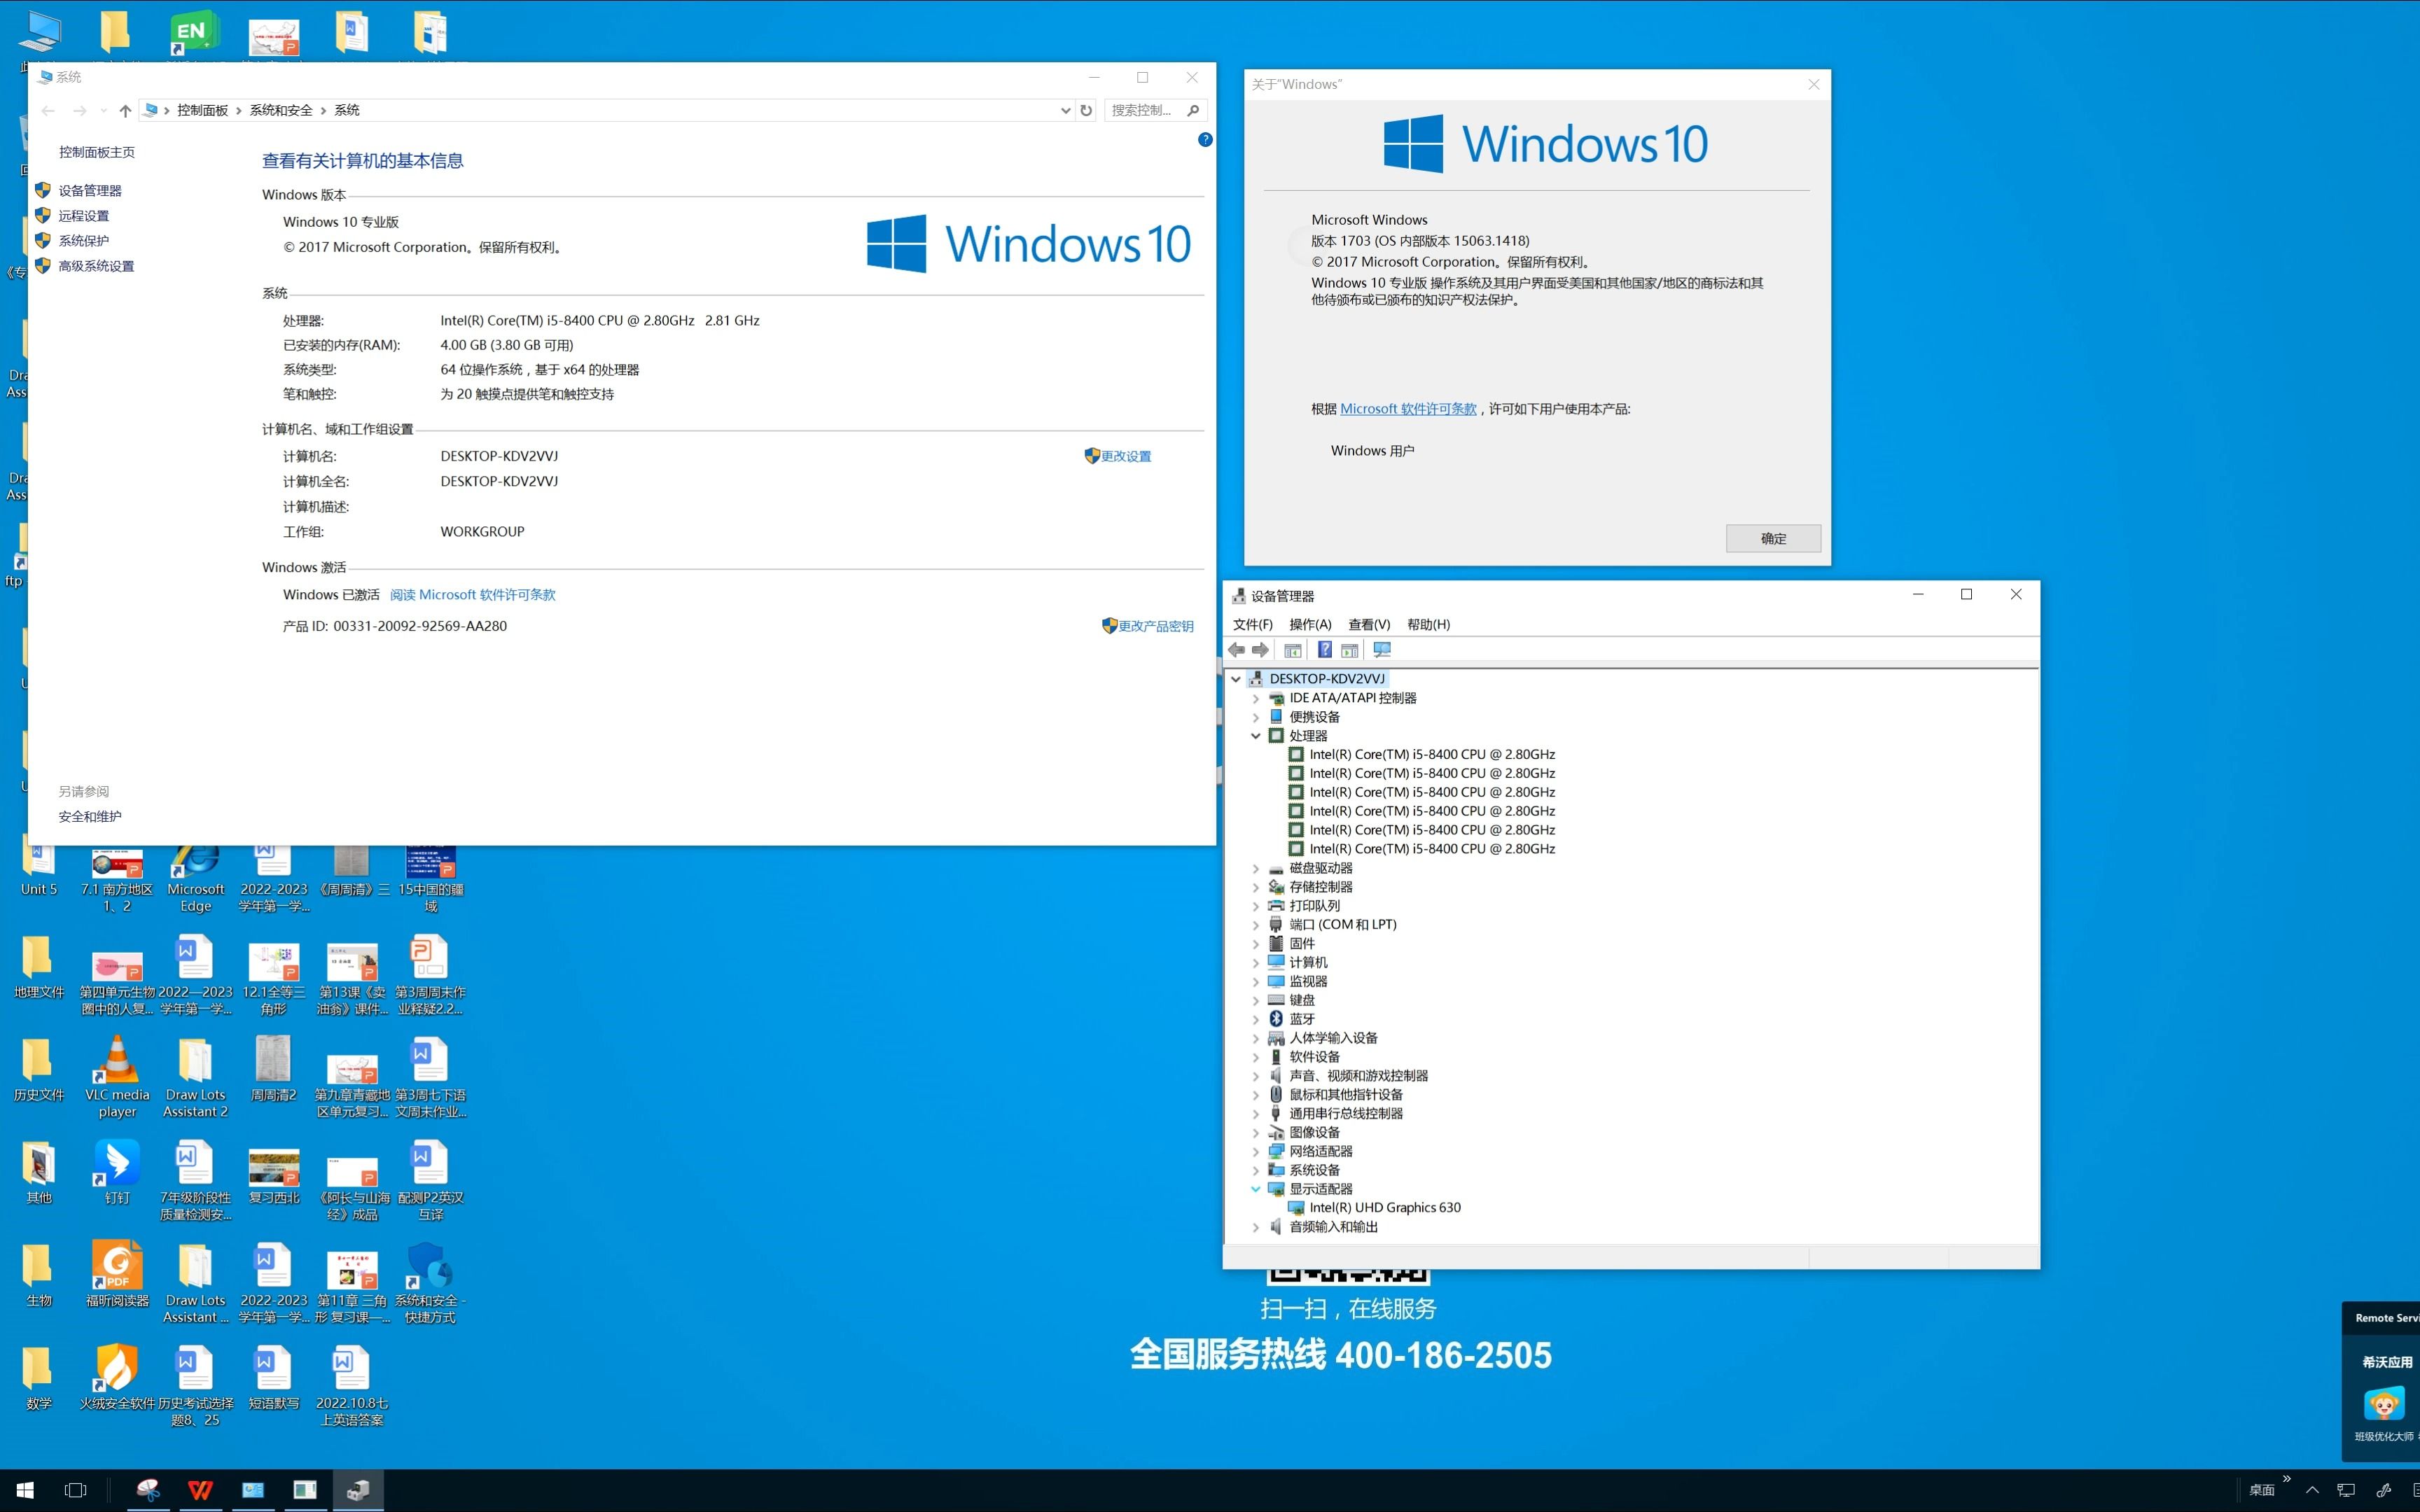Screen dimensions: 2420x1512
Task: Select Intel(R) UHD Graphics 630 device
Action: click(x=1384, y=1208)
